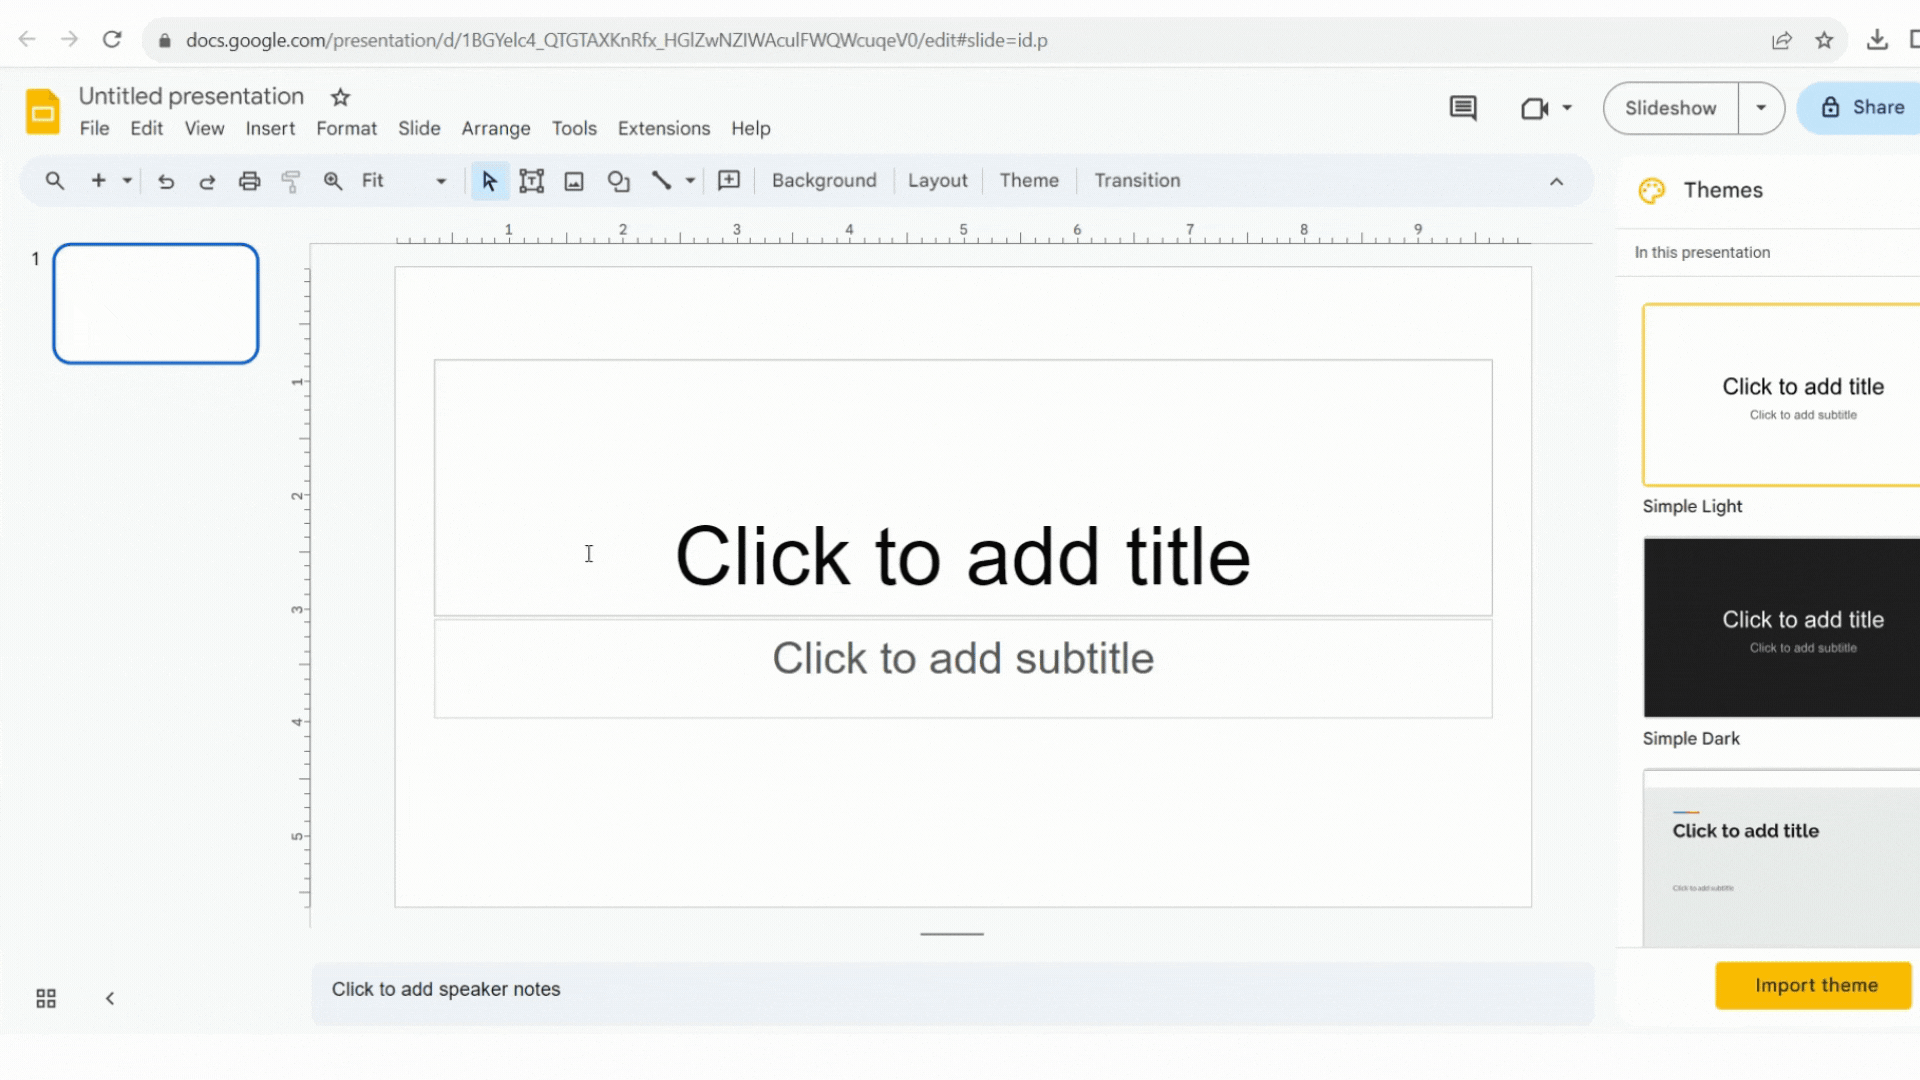This screenshot has height=1080, width=1920.
Task: Open the File menu
Action: pyautogui.click(x=94, y=128)
